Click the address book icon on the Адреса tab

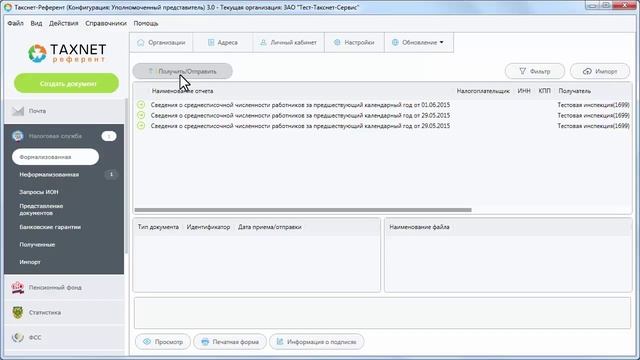tap(211, 42)
